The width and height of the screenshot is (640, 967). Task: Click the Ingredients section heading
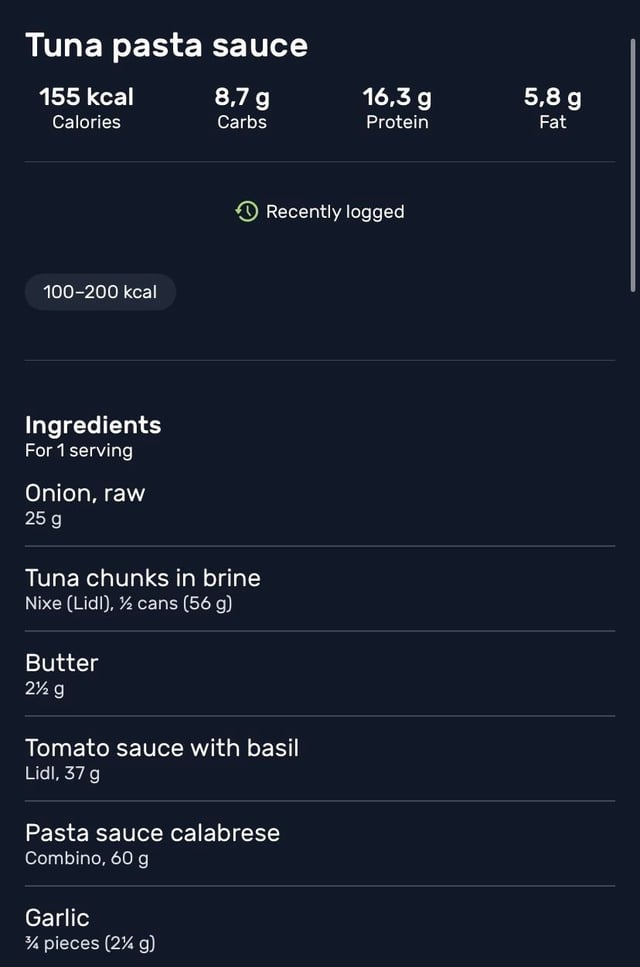93,425
